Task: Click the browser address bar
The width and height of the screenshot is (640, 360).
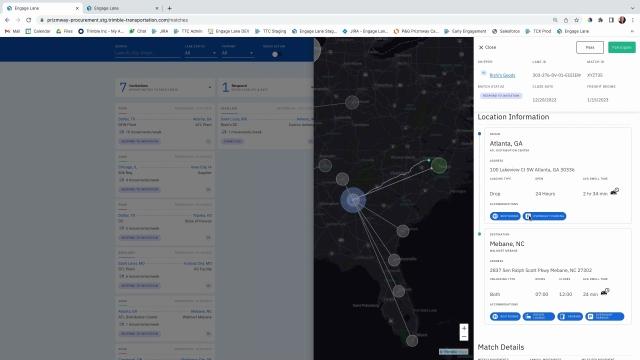Action: pyautogui.click(x=294, y=20)
